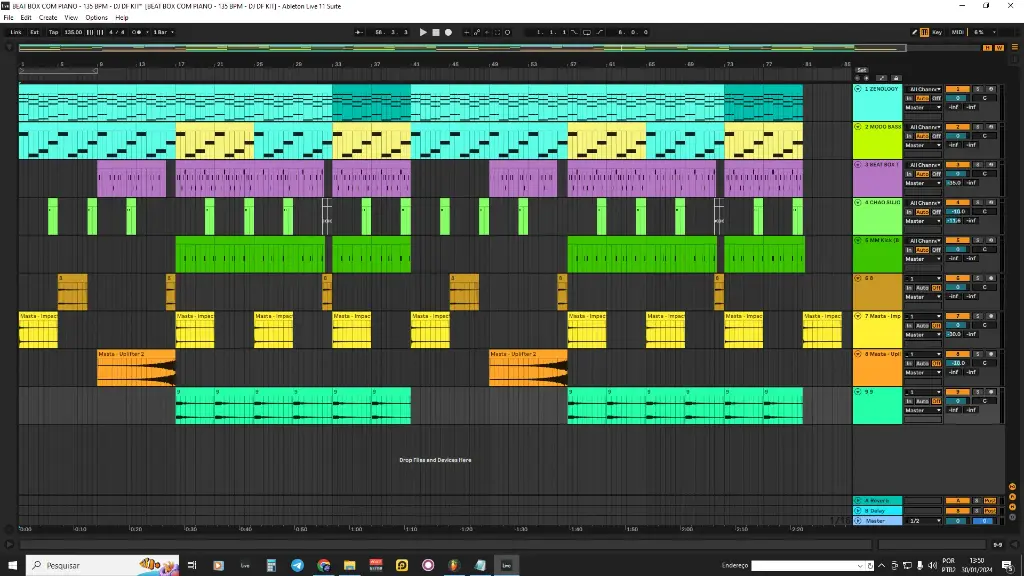
Task: Arm the Arrangement Record button
Action: (x=449, y=32)
